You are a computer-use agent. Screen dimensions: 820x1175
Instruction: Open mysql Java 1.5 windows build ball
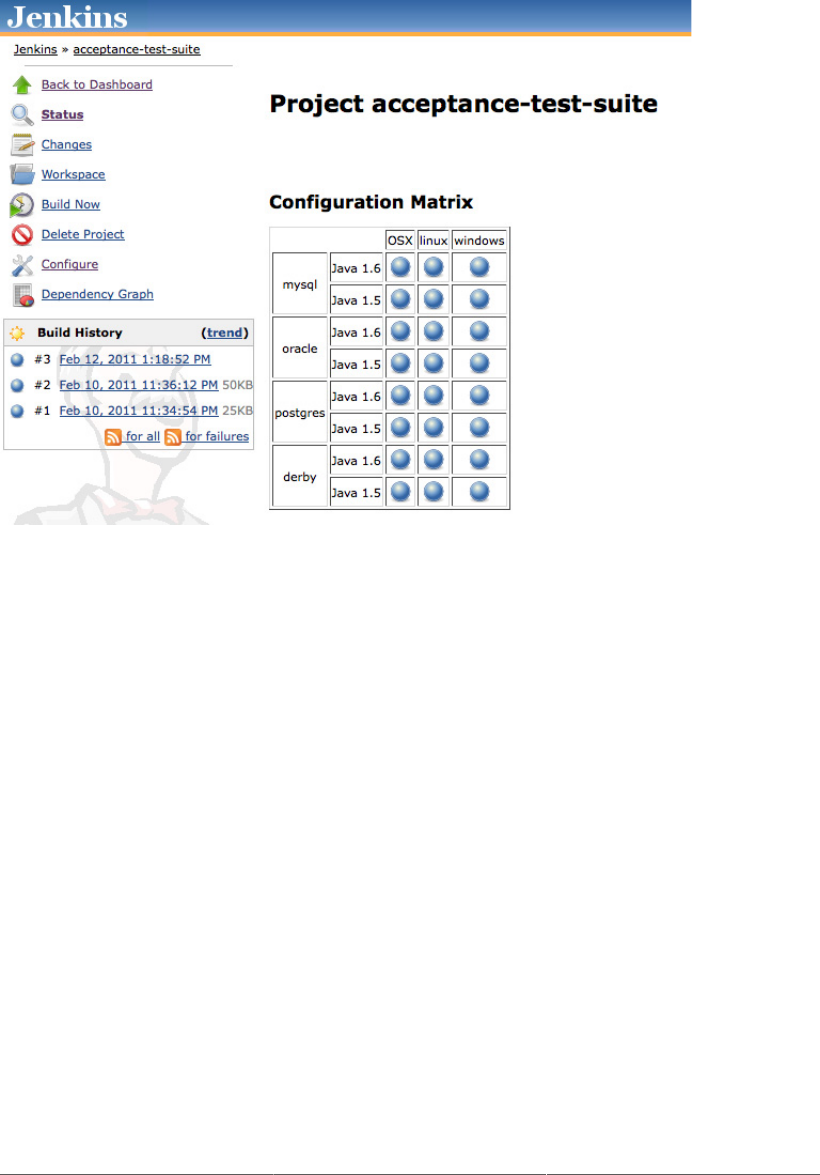tap(479, 299)
